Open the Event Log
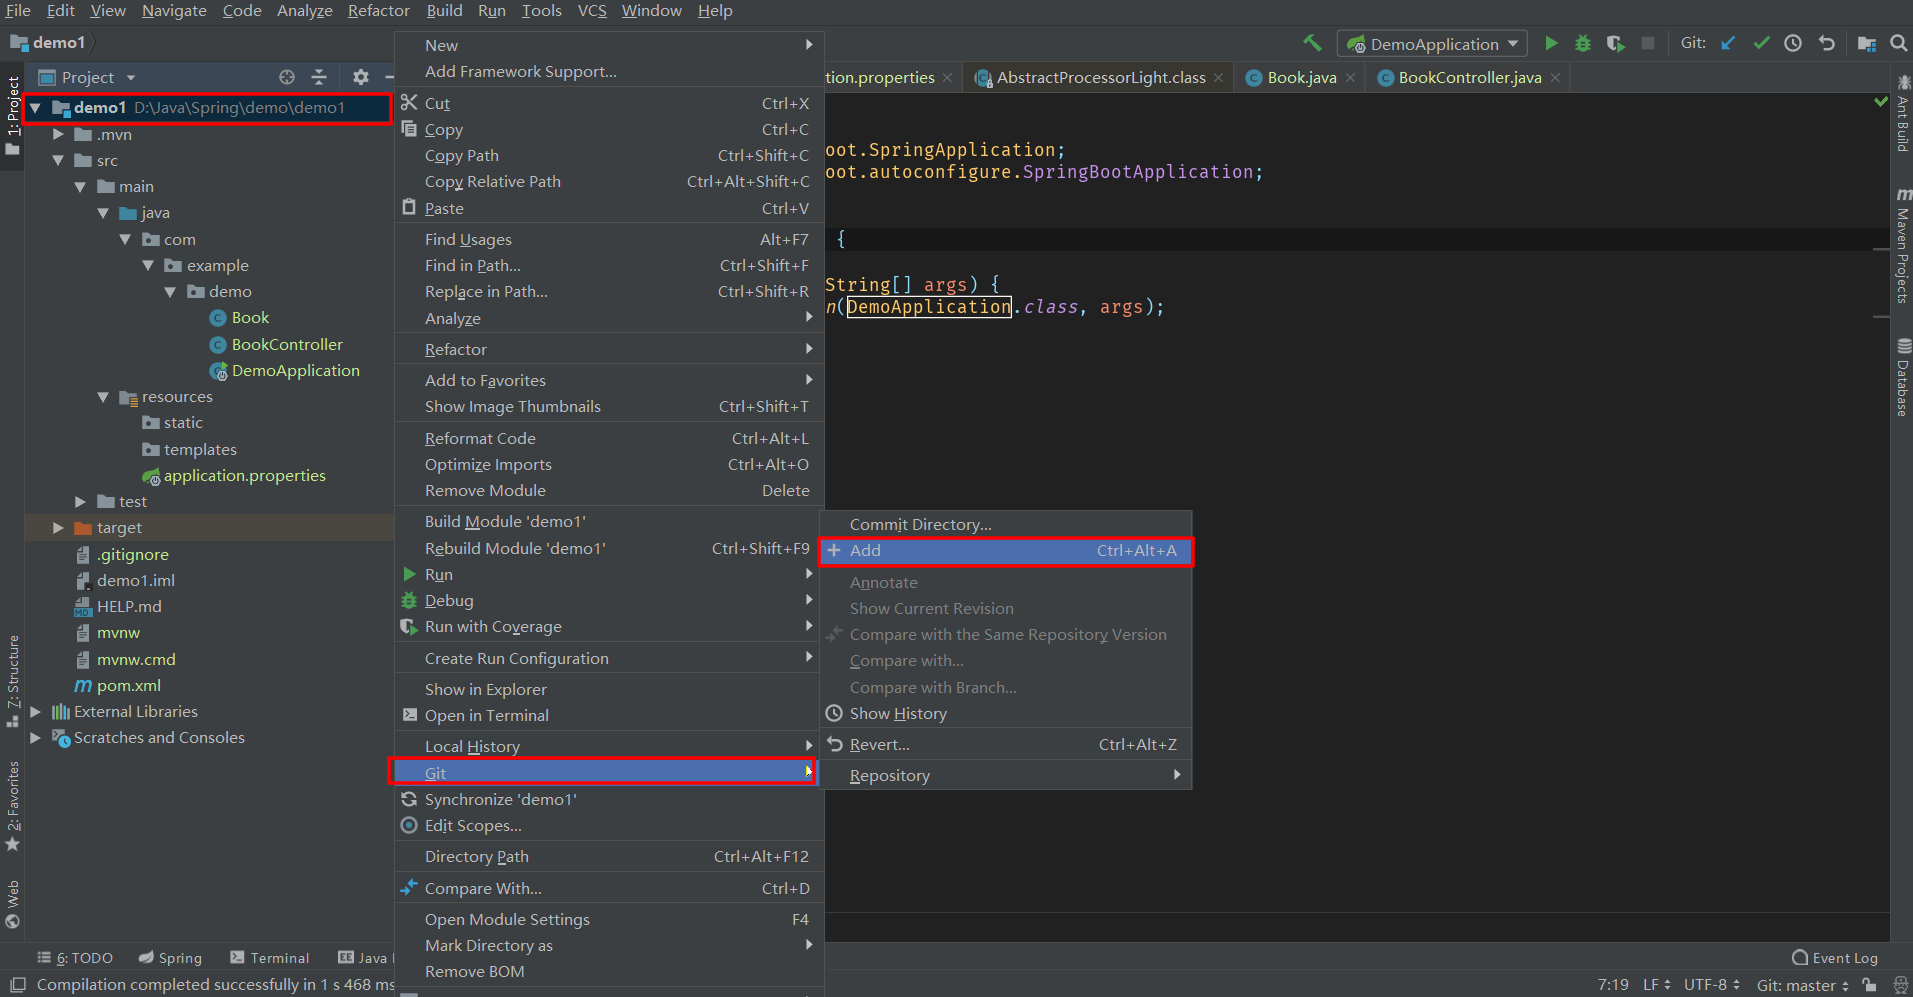 pyautogui.click(x=1834, y=957)
